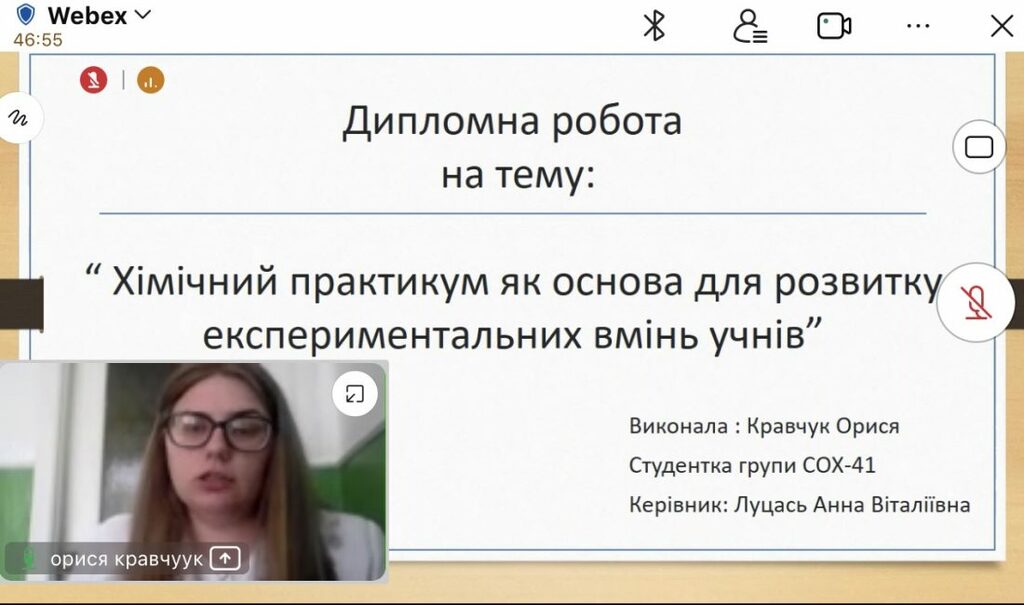Image resolution: width=1024 pixels, height=605 pixels.
Task: Tap the Bluetooth audio icon
Action: (x=654, y=26)
